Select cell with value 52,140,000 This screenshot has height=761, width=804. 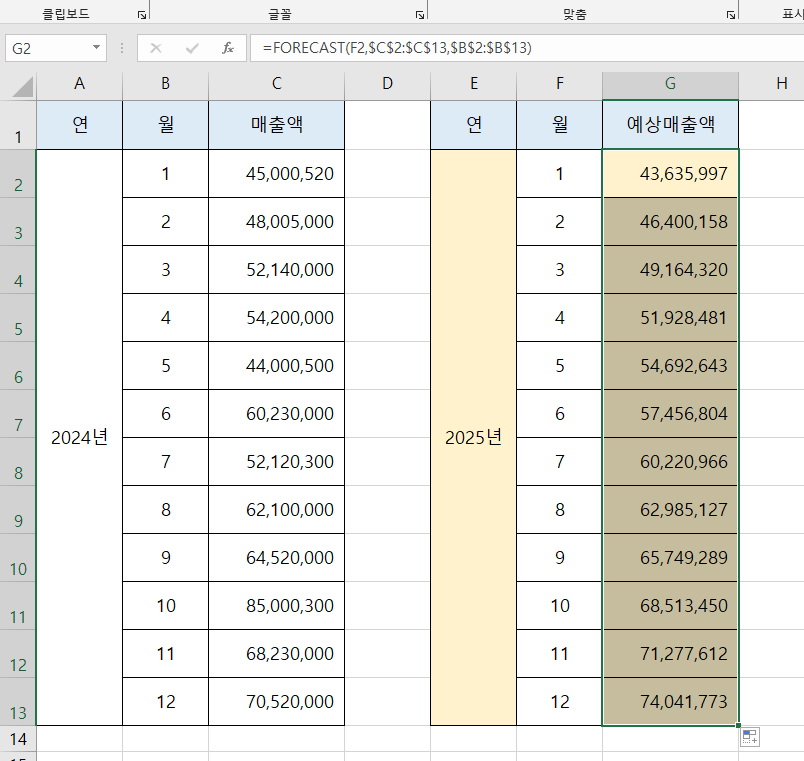pos(277,270)
